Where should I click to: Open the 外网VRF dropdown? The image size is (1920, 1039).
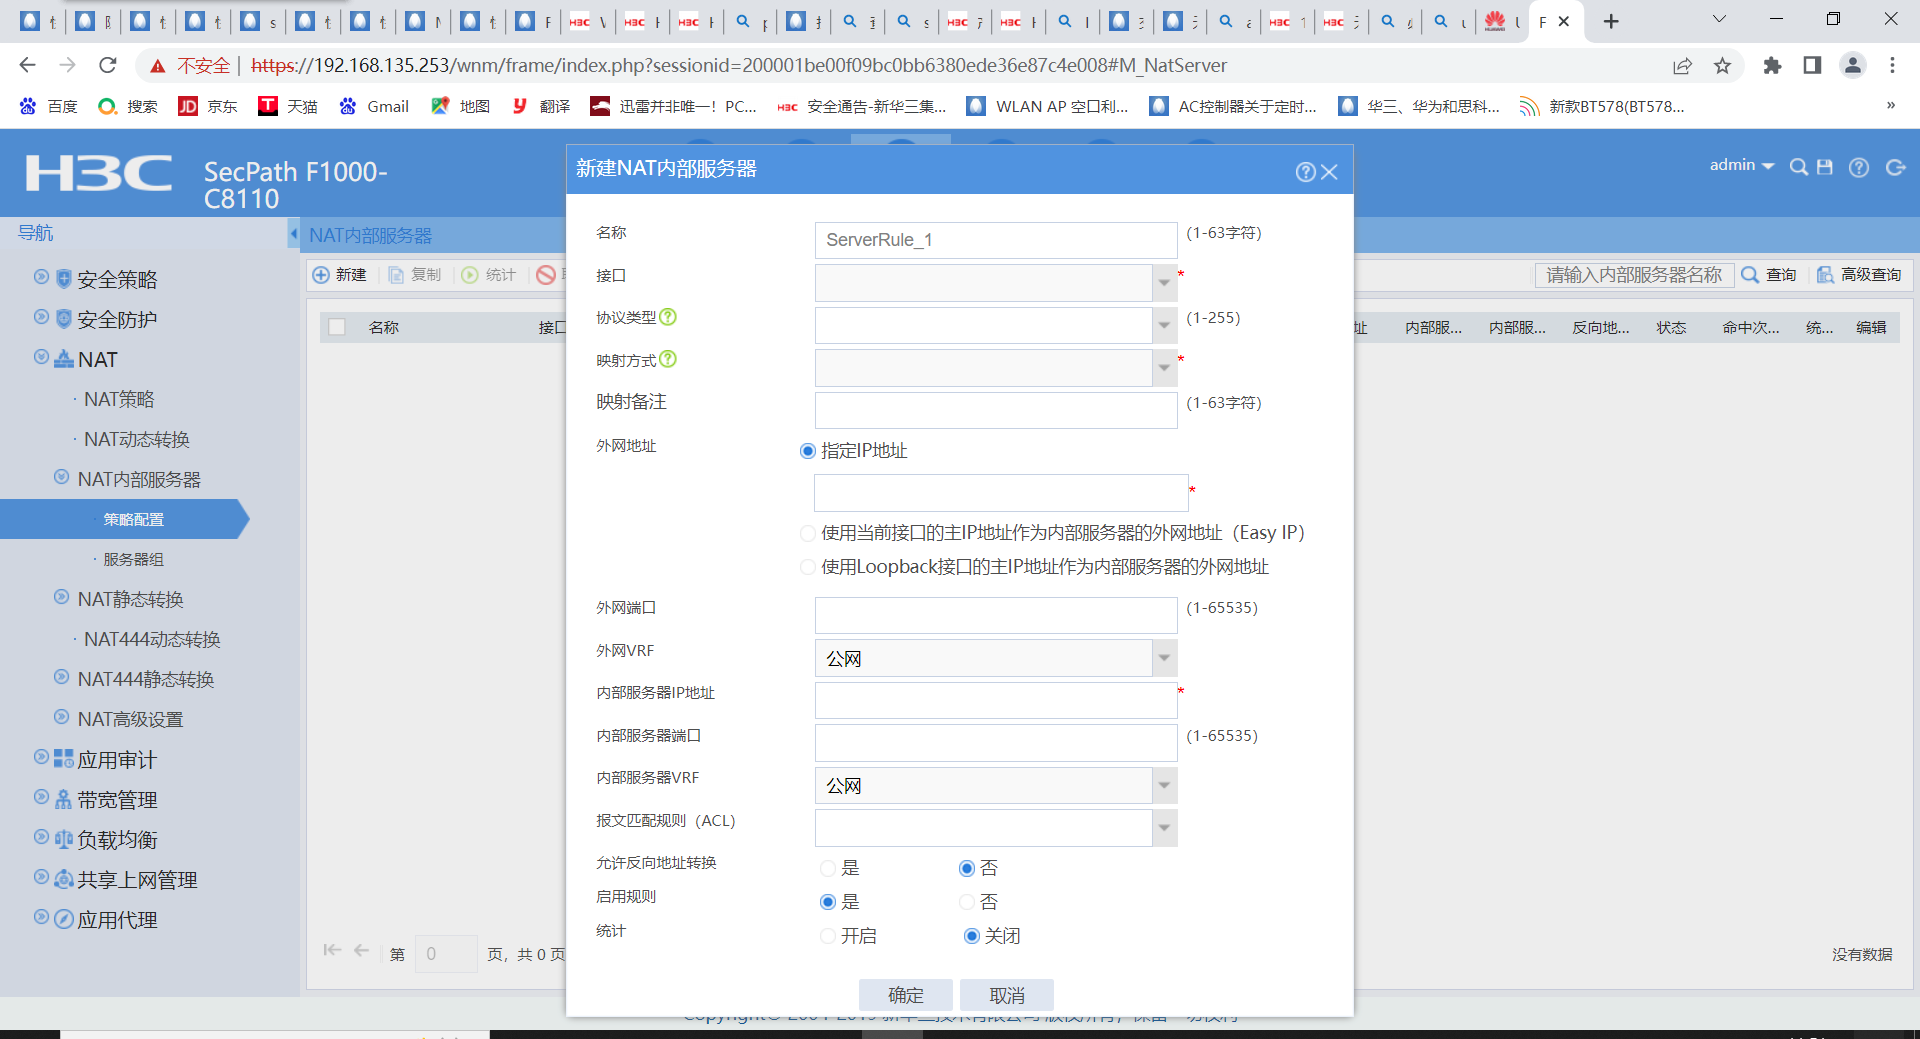1164,658
